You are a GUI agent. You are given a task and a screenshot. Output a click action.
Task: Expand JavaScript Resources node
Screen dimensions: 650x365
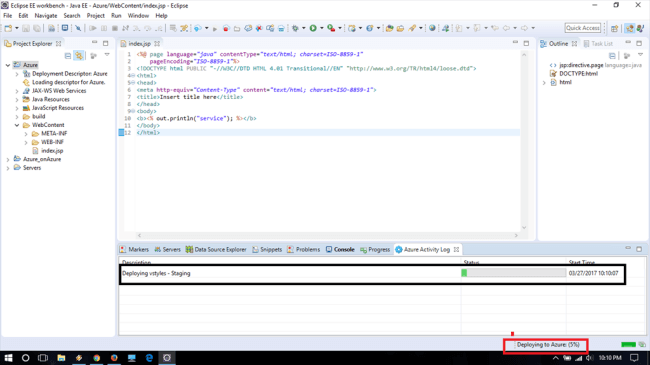click(17, 108)
